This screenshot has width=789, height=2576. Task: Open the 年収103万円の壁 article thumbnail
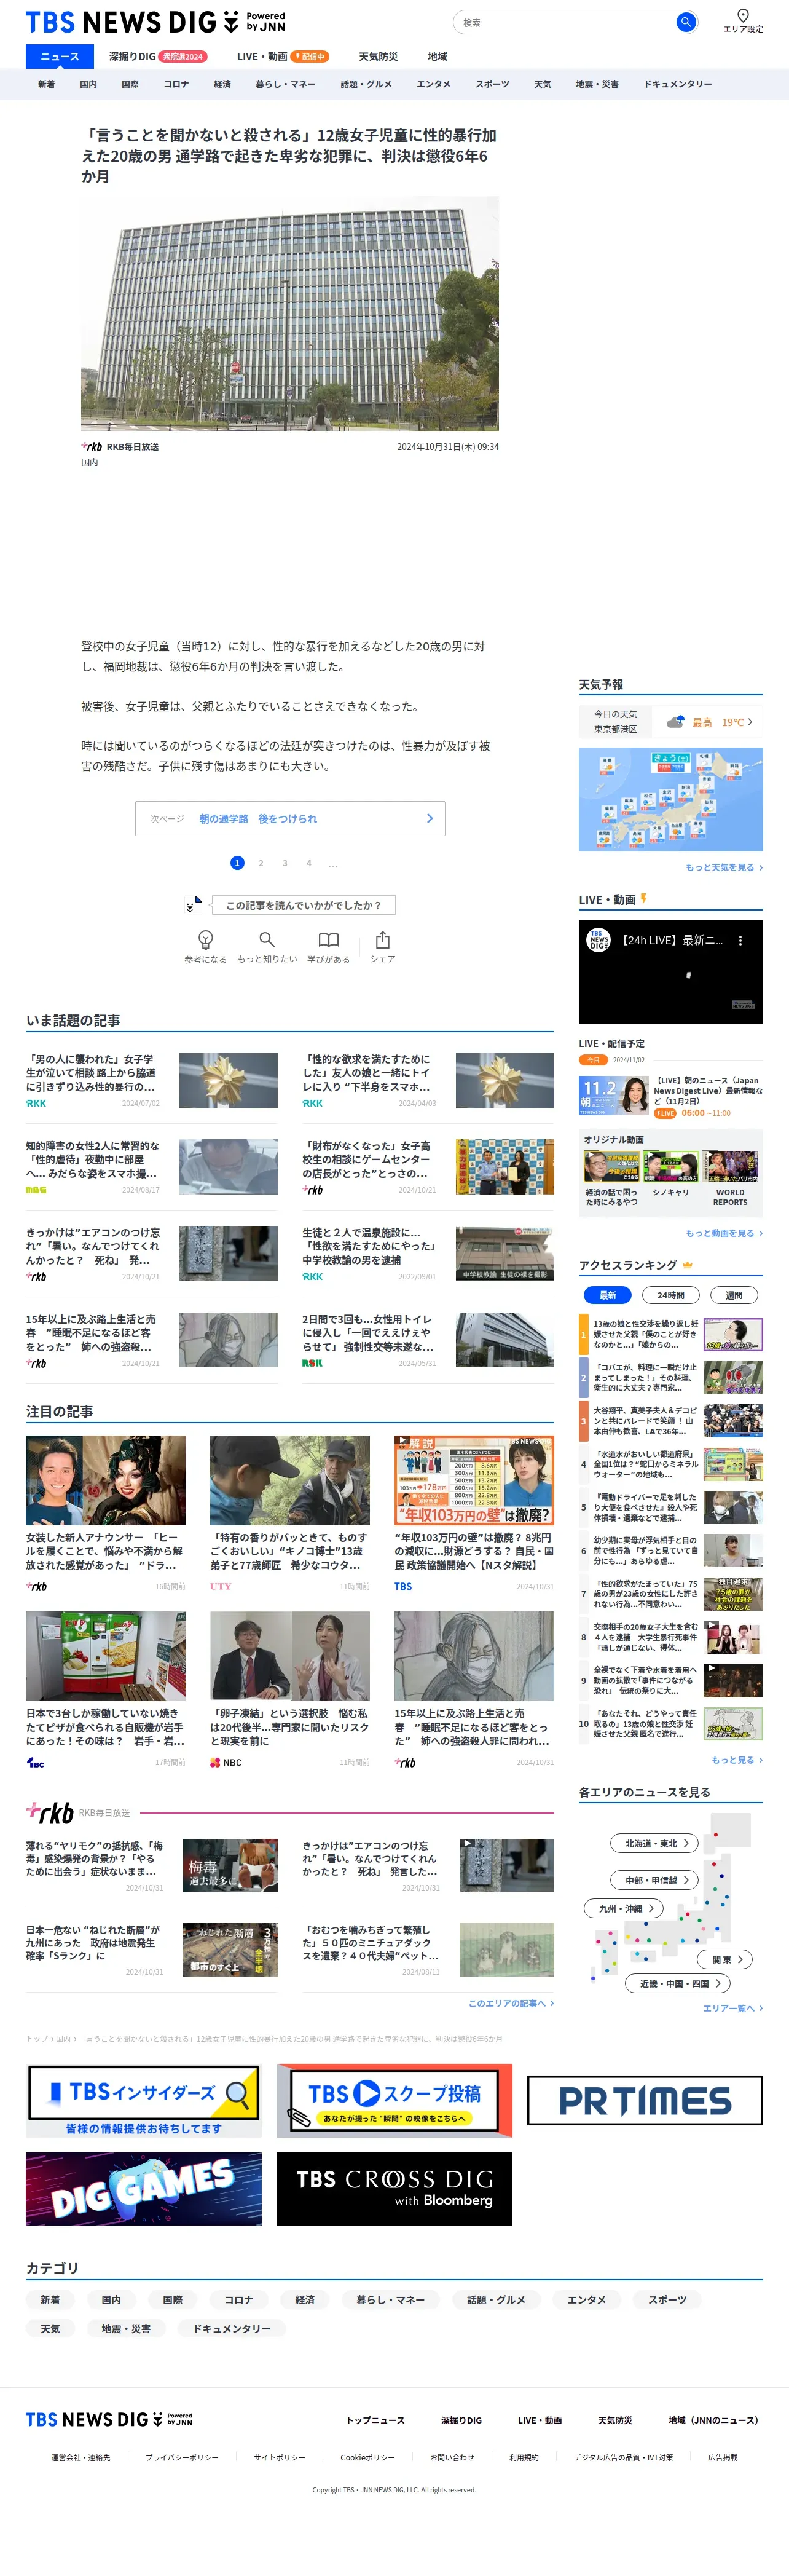click(x=474, y=1480)
